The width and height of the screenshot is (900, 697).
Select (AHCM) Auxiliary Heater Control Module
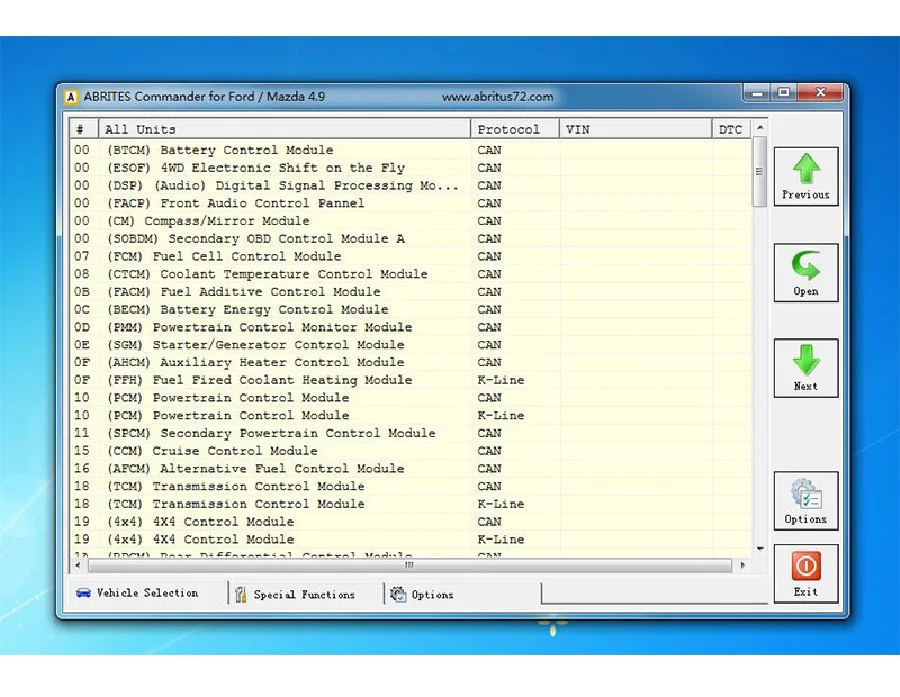coord(410,362)
